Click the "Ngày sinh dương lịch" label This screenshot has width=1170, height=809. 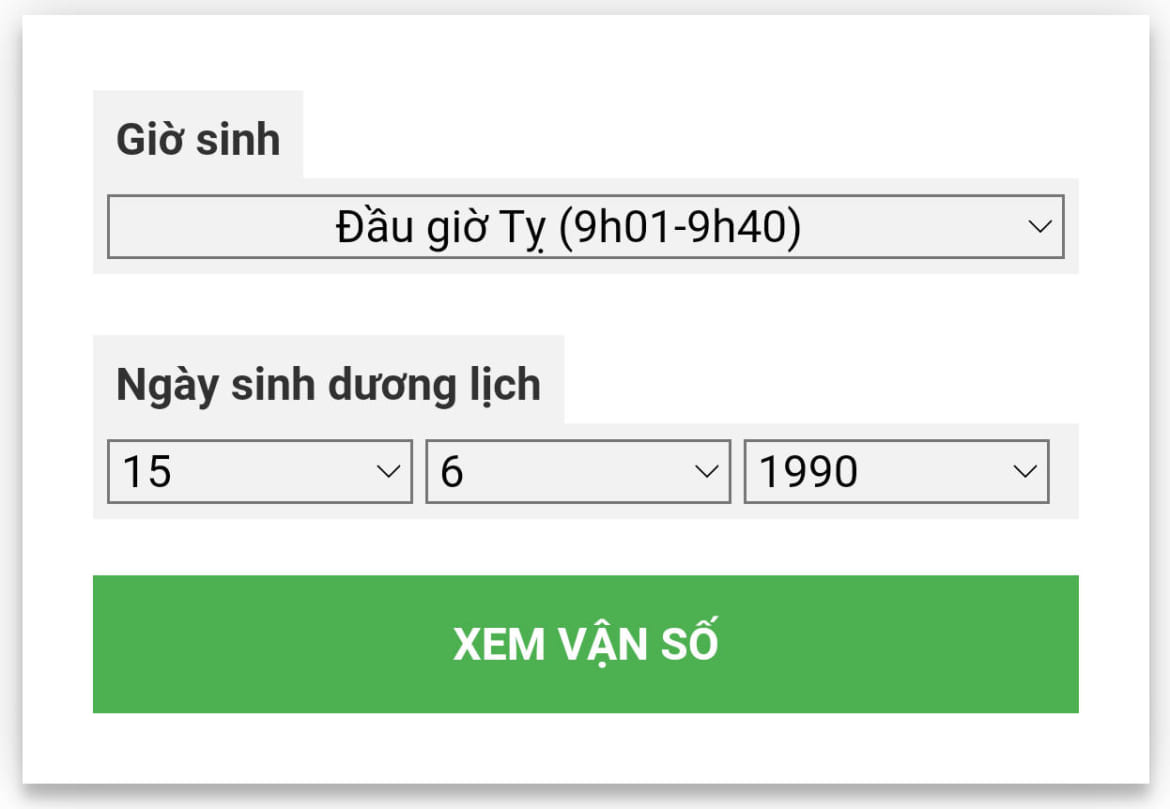(328, 384)
